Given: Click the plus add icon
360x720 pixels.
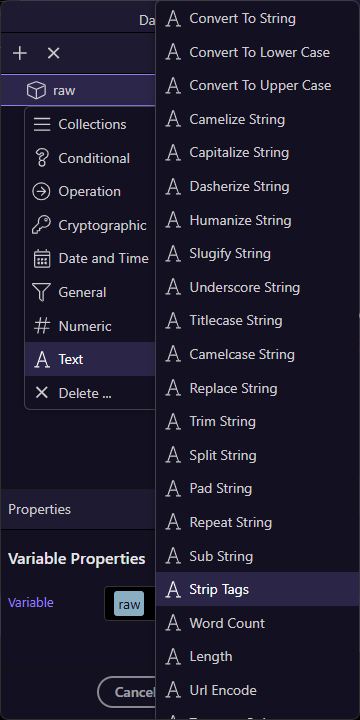Looking at the screenshot, I should click(20, 54).
